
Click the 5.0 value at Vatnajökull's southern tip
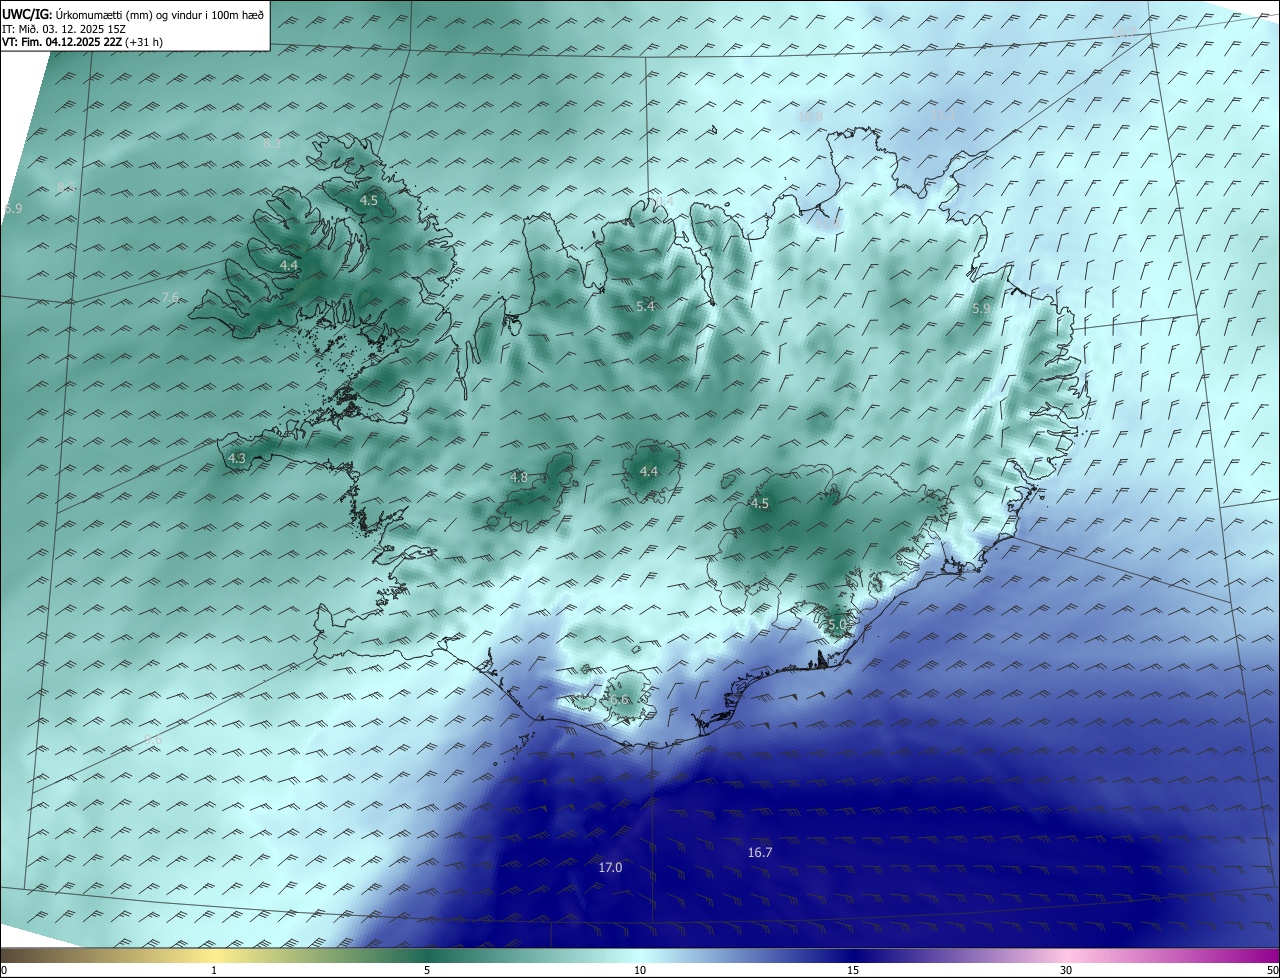click(837, 624)
